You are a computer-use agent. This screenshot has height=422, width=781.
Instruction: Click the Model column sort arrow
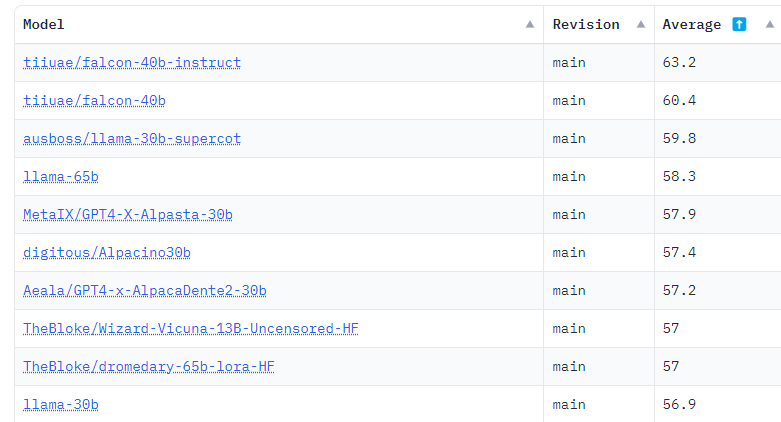[530, 25]
